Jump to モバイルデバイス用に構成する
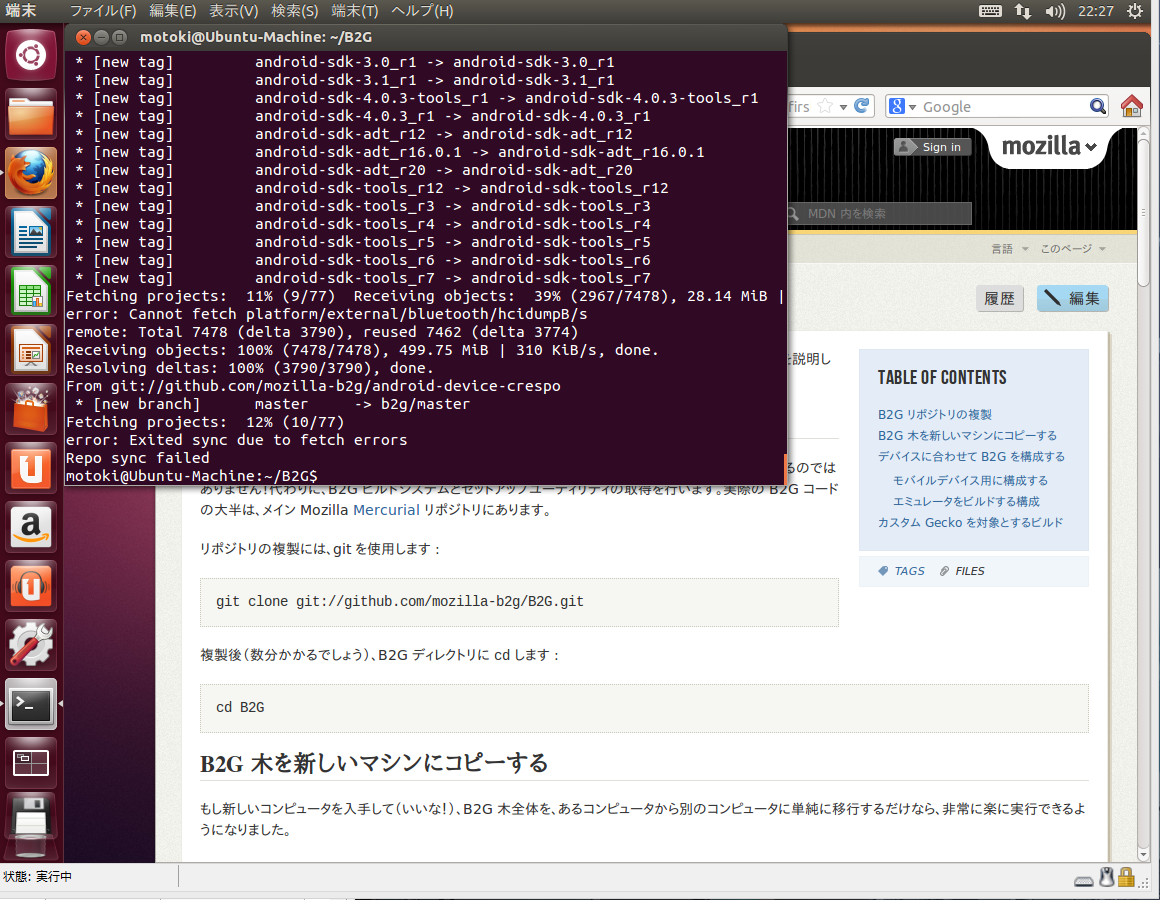 970,480
